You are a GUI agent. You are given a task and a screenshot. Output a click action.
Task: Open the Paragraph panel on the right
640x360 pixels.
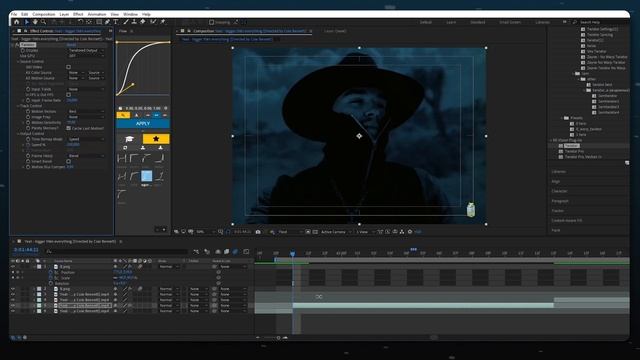point(560,201)
